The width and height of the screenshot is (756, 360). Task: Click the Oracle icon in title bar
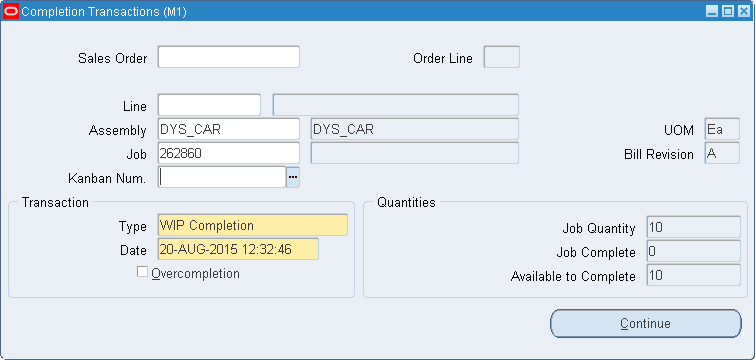11,12
